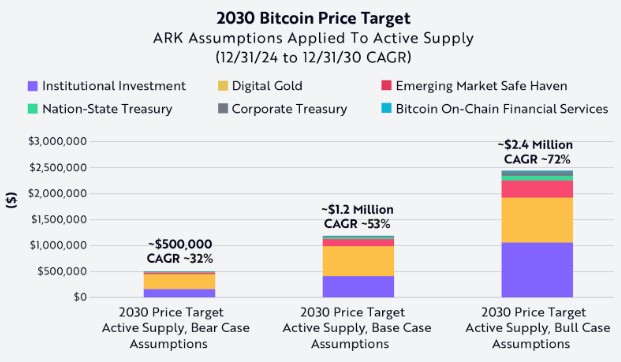Click the purple segment of the Bear Case bar
621x362 pixels.
tap(179, 293)
